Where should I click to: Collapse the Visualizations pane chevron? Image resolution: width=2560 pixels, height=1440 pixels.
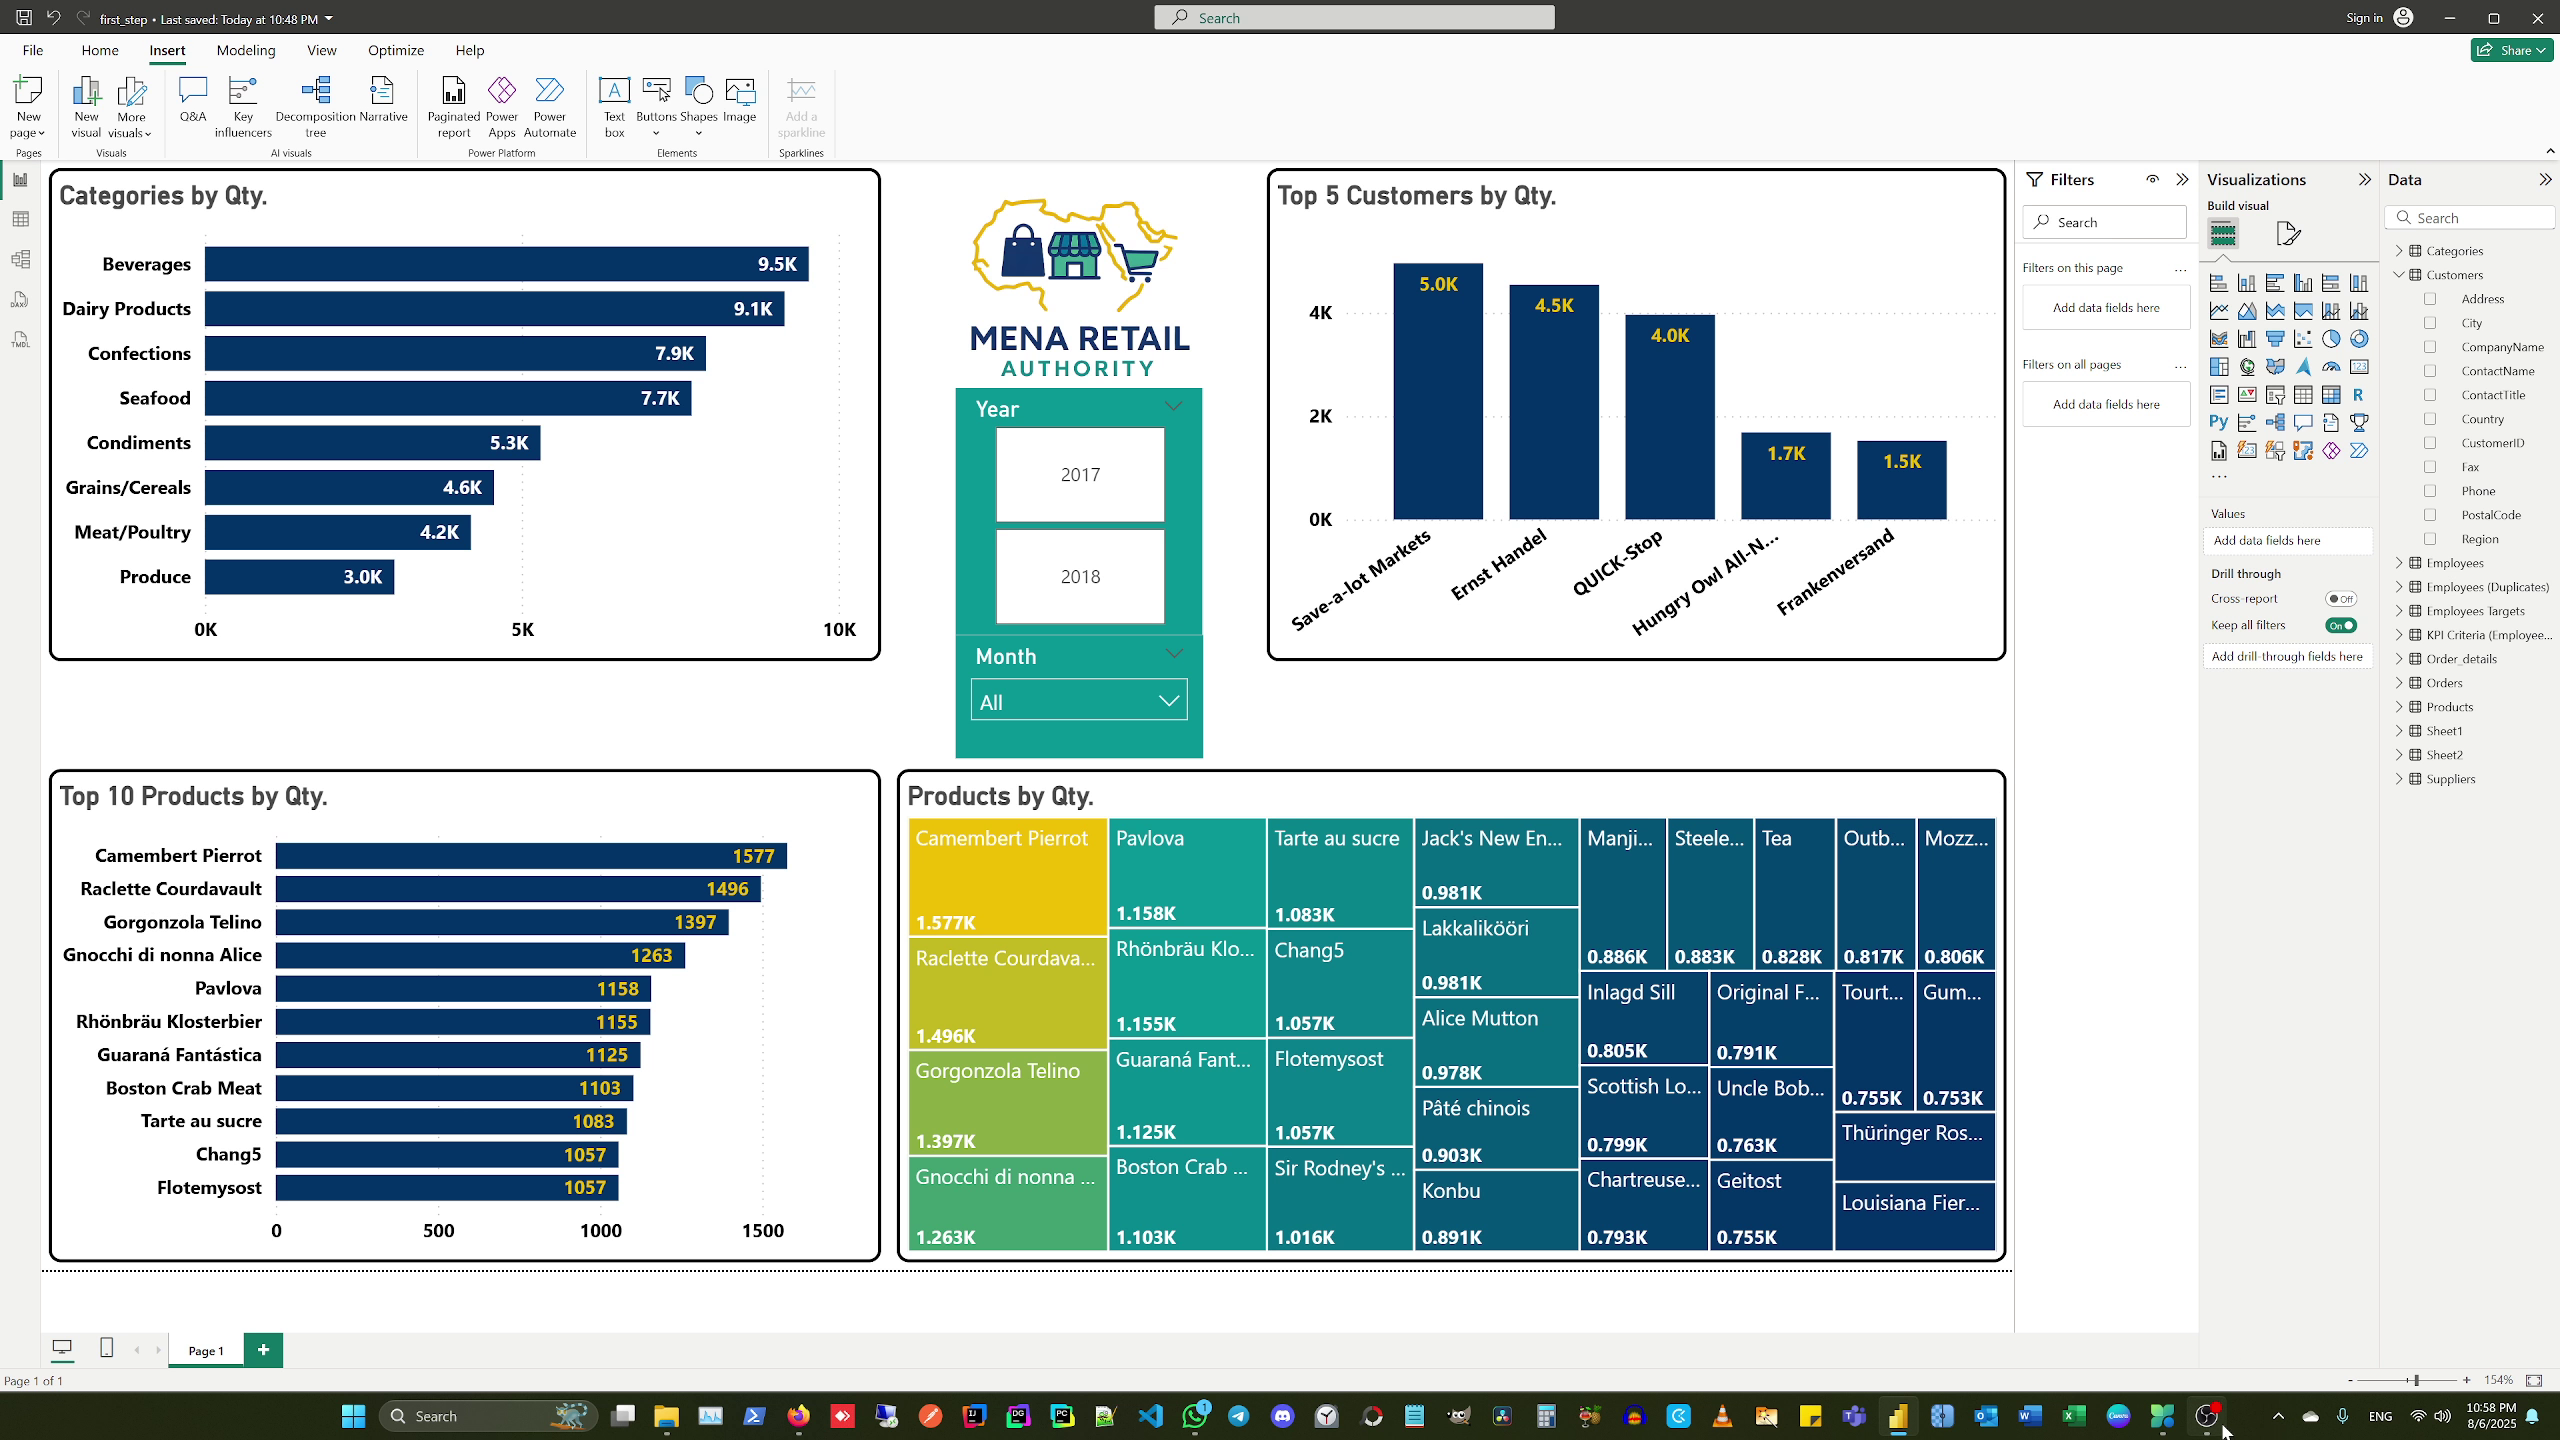(2364, 180)
